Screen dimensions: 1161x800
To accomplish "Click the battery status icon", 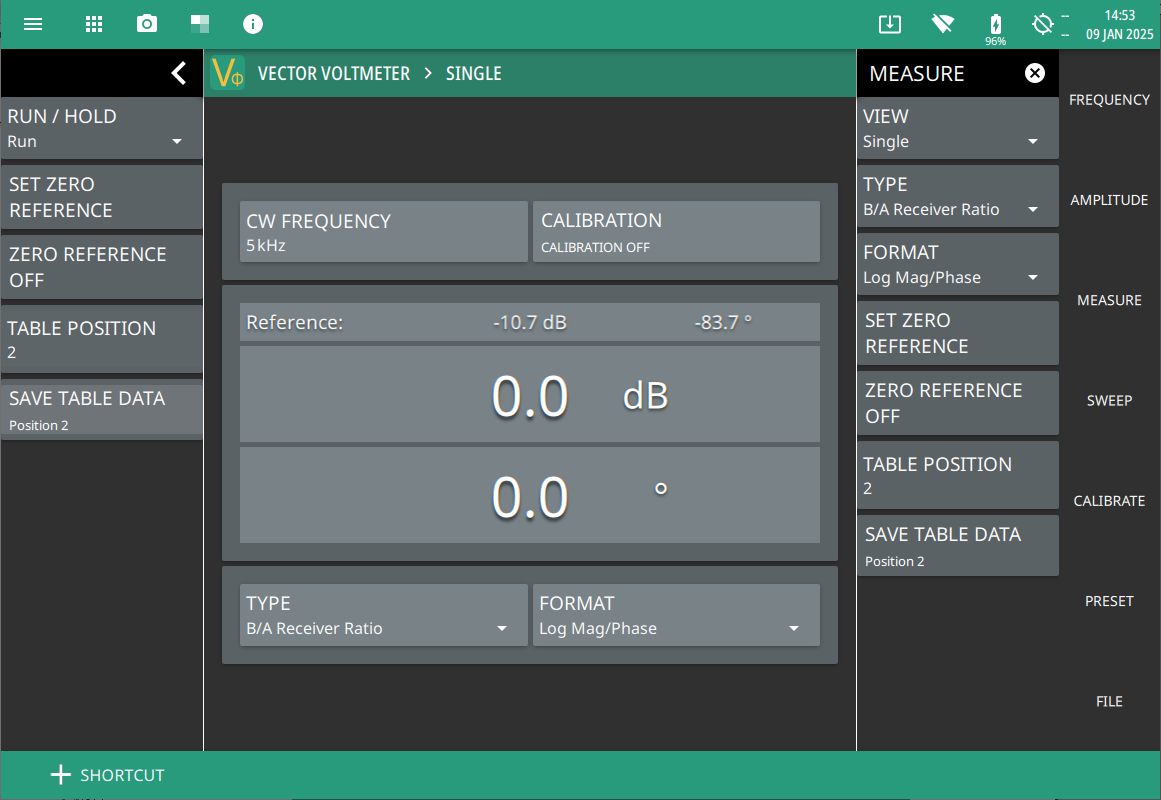I will [995, 24].
